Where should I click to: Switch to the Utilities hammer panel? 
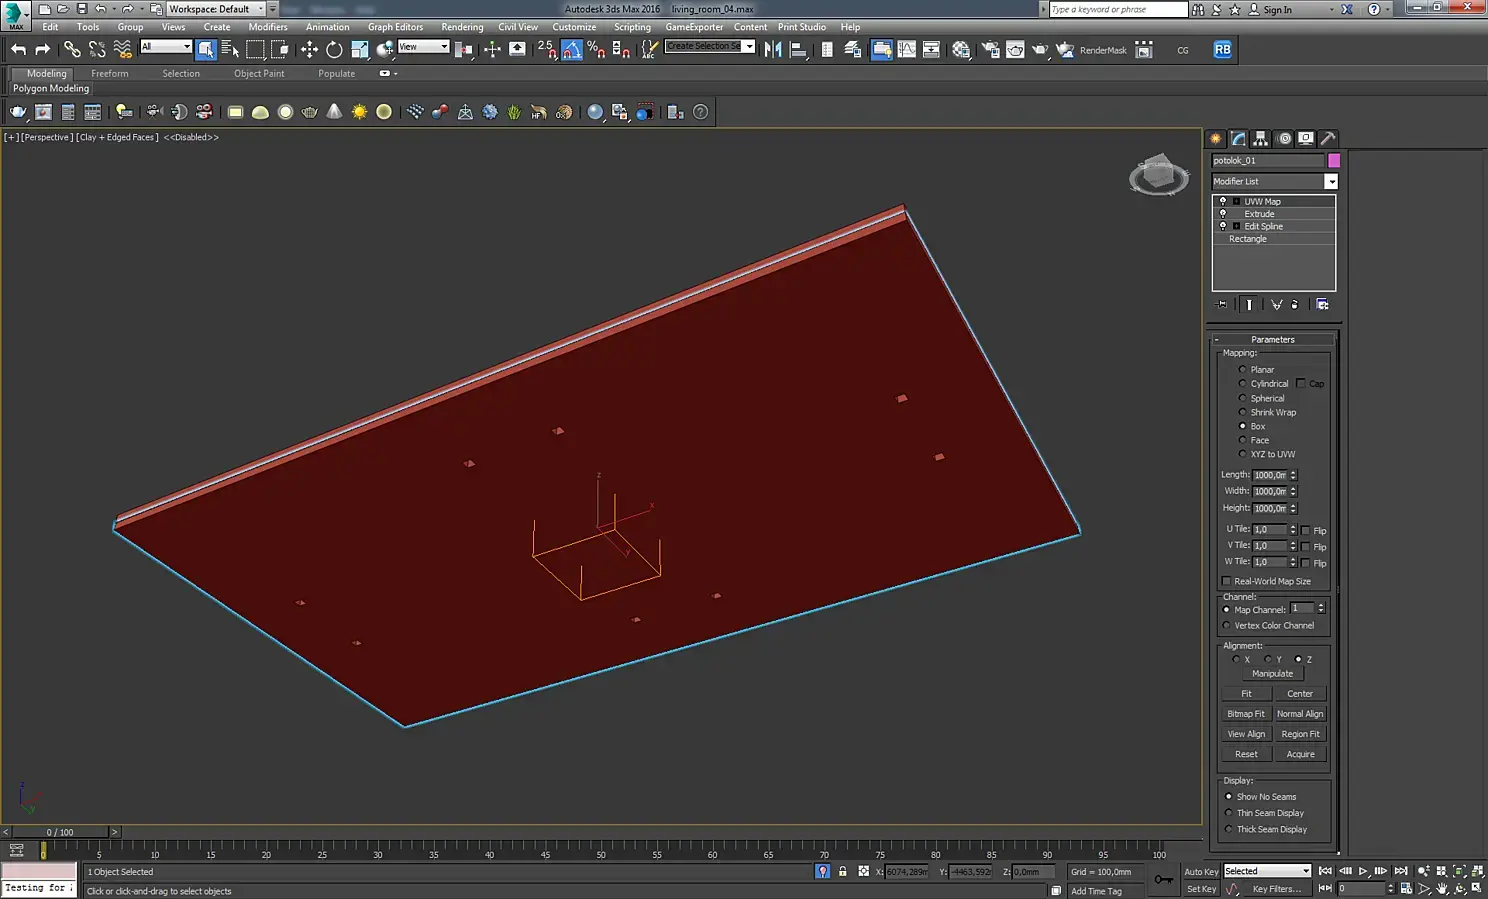(x=1328, y=139)
